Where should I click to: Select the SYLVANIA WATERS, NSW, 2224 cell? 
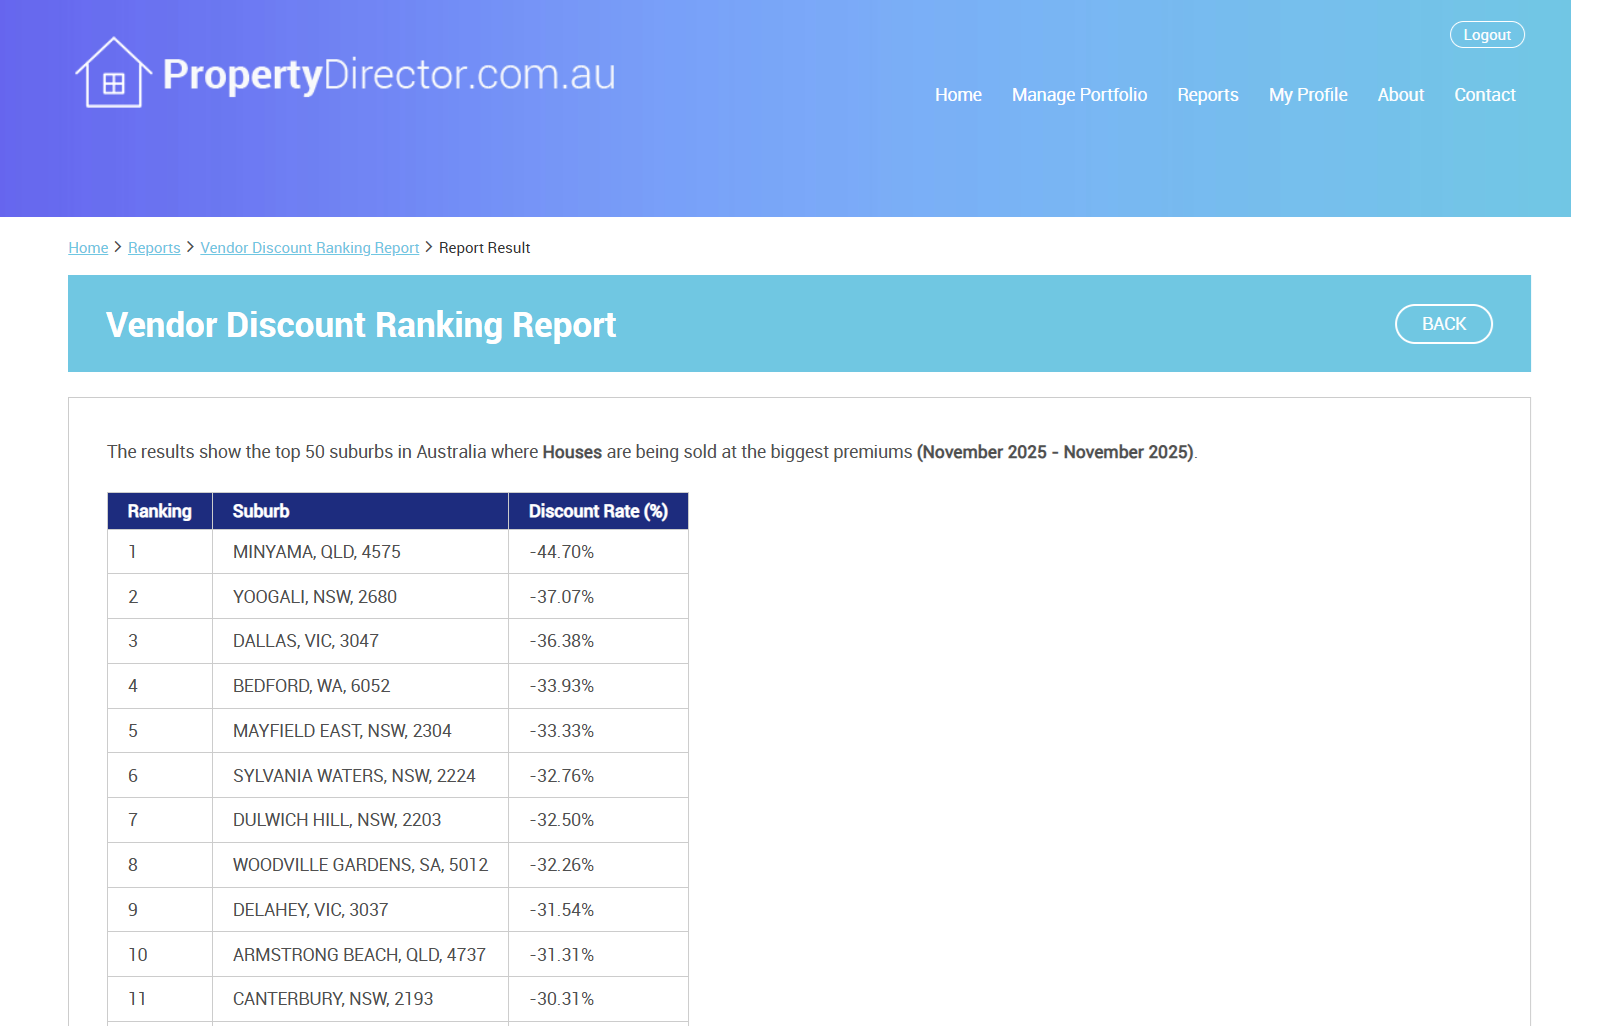[354, 776]
